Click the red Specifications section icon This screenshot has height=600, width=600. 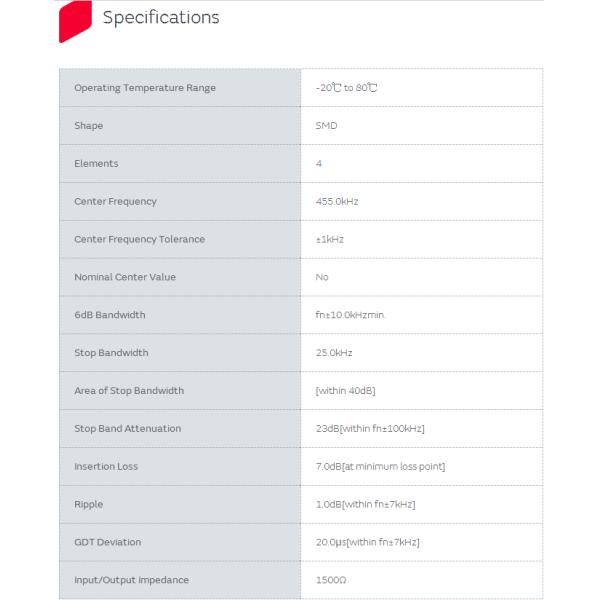(x=75, y=21)
